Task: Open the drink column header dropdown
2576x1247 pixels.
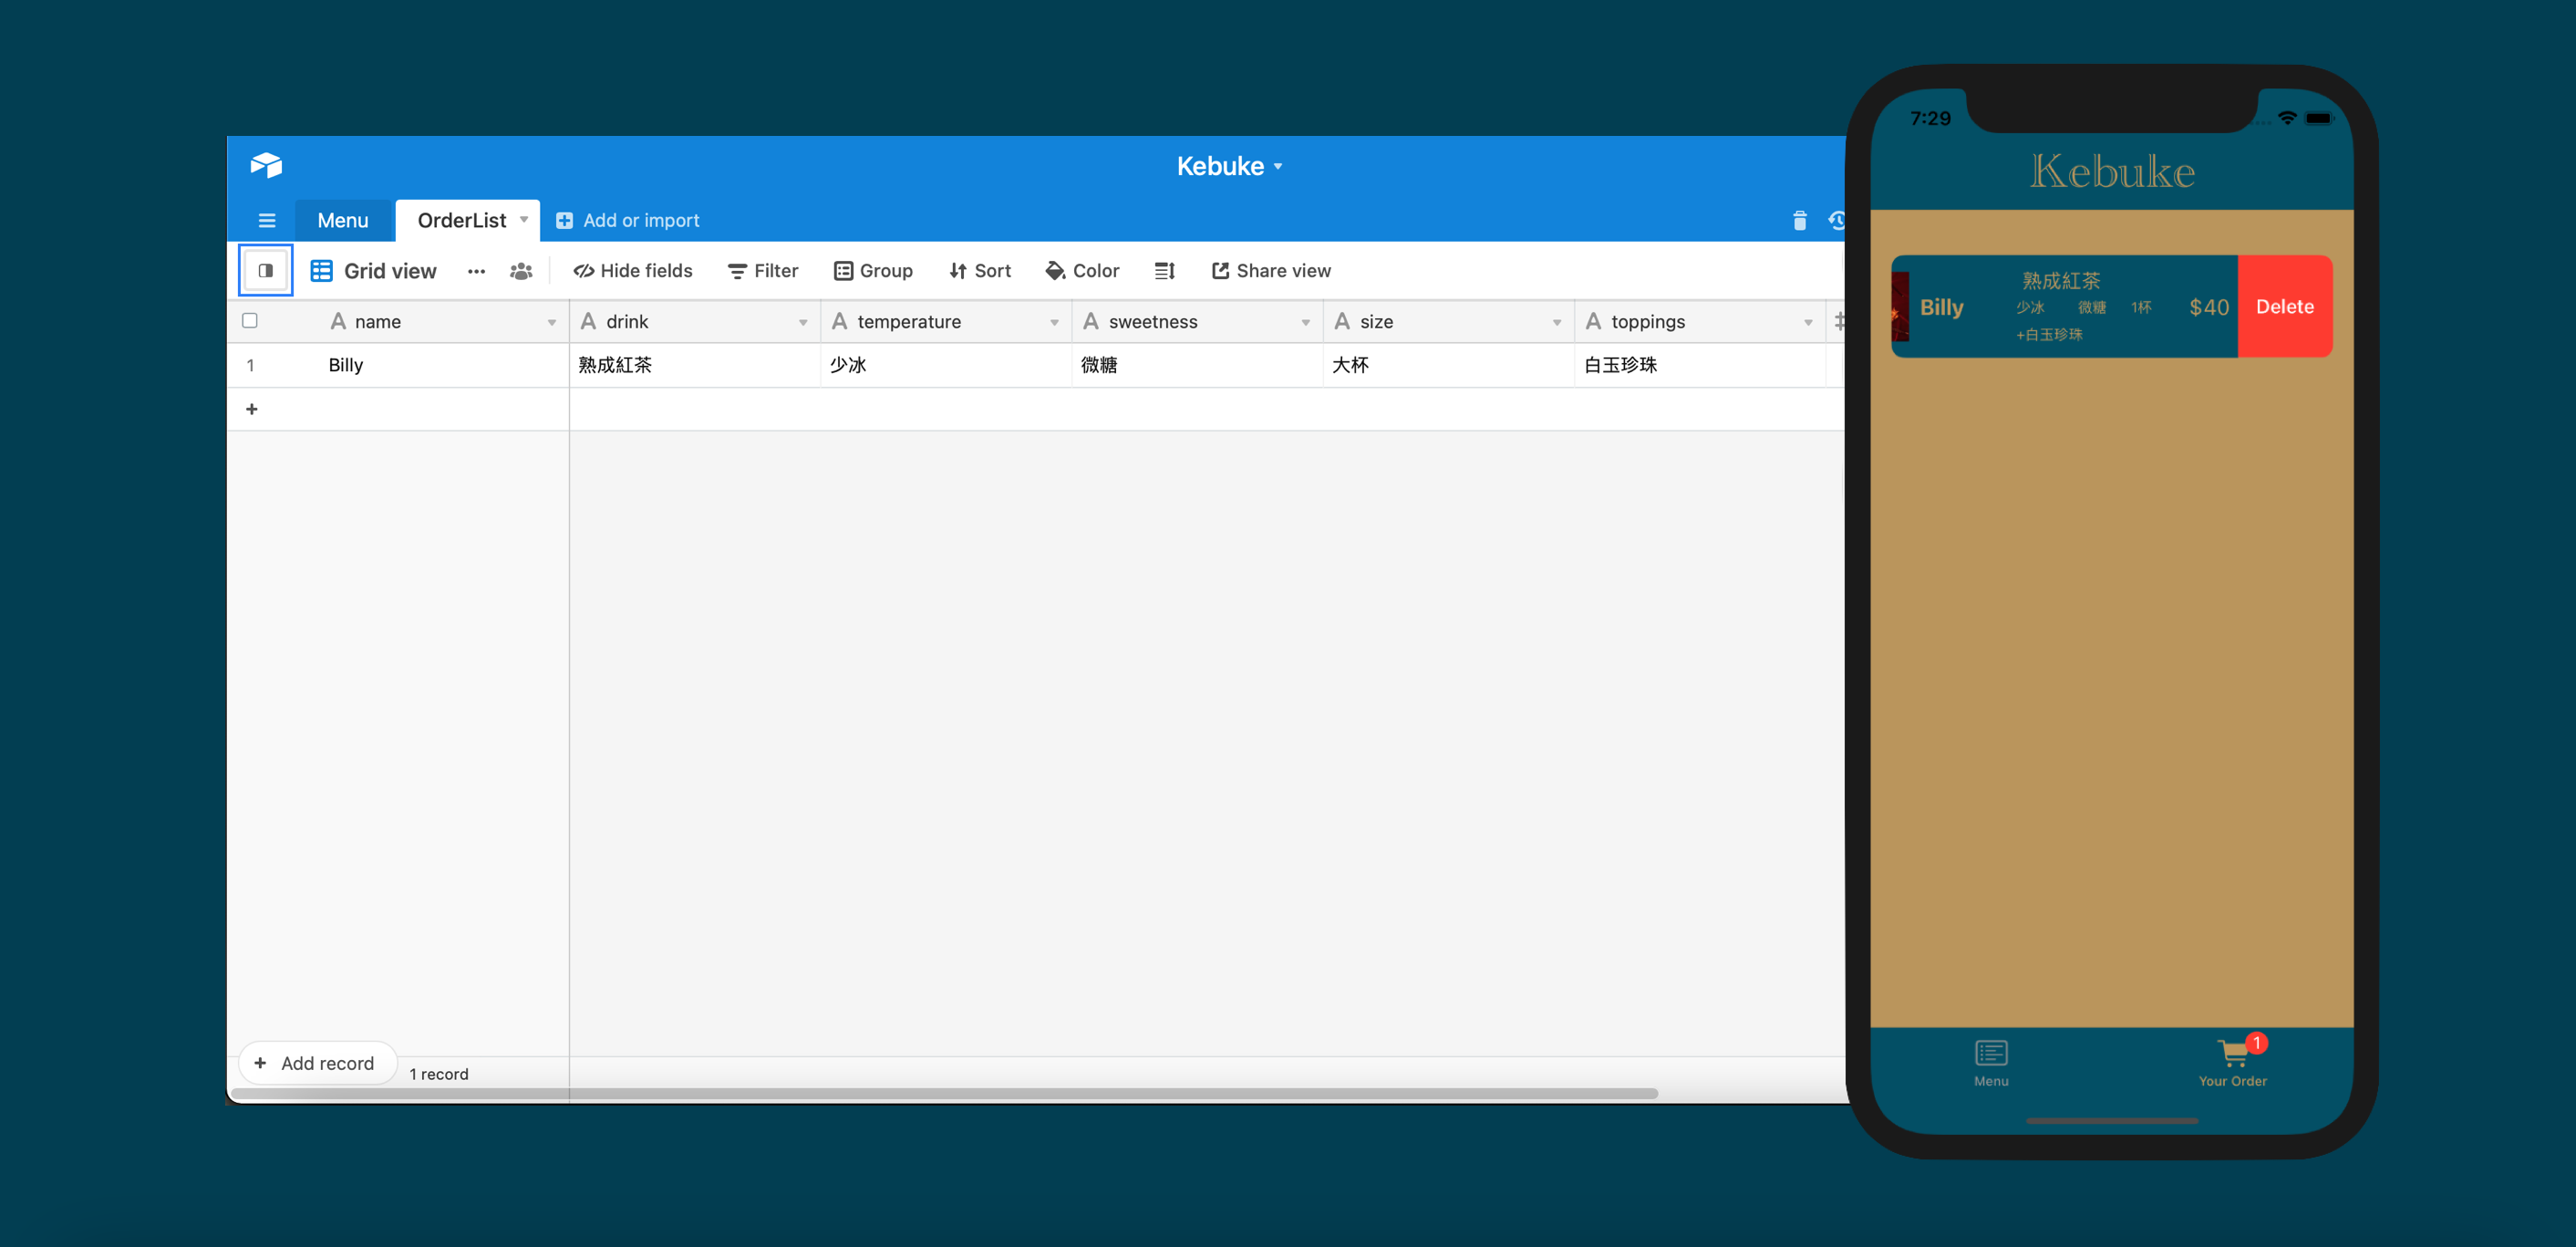Action: click(803, 321)
